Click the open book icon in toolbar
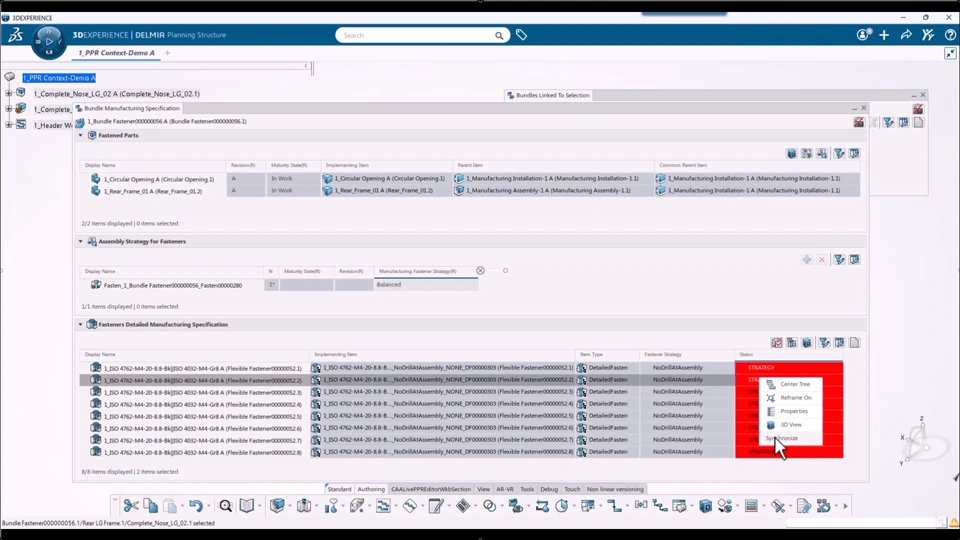This screenshot has height=540, width=960. click(x=246, y=506)
